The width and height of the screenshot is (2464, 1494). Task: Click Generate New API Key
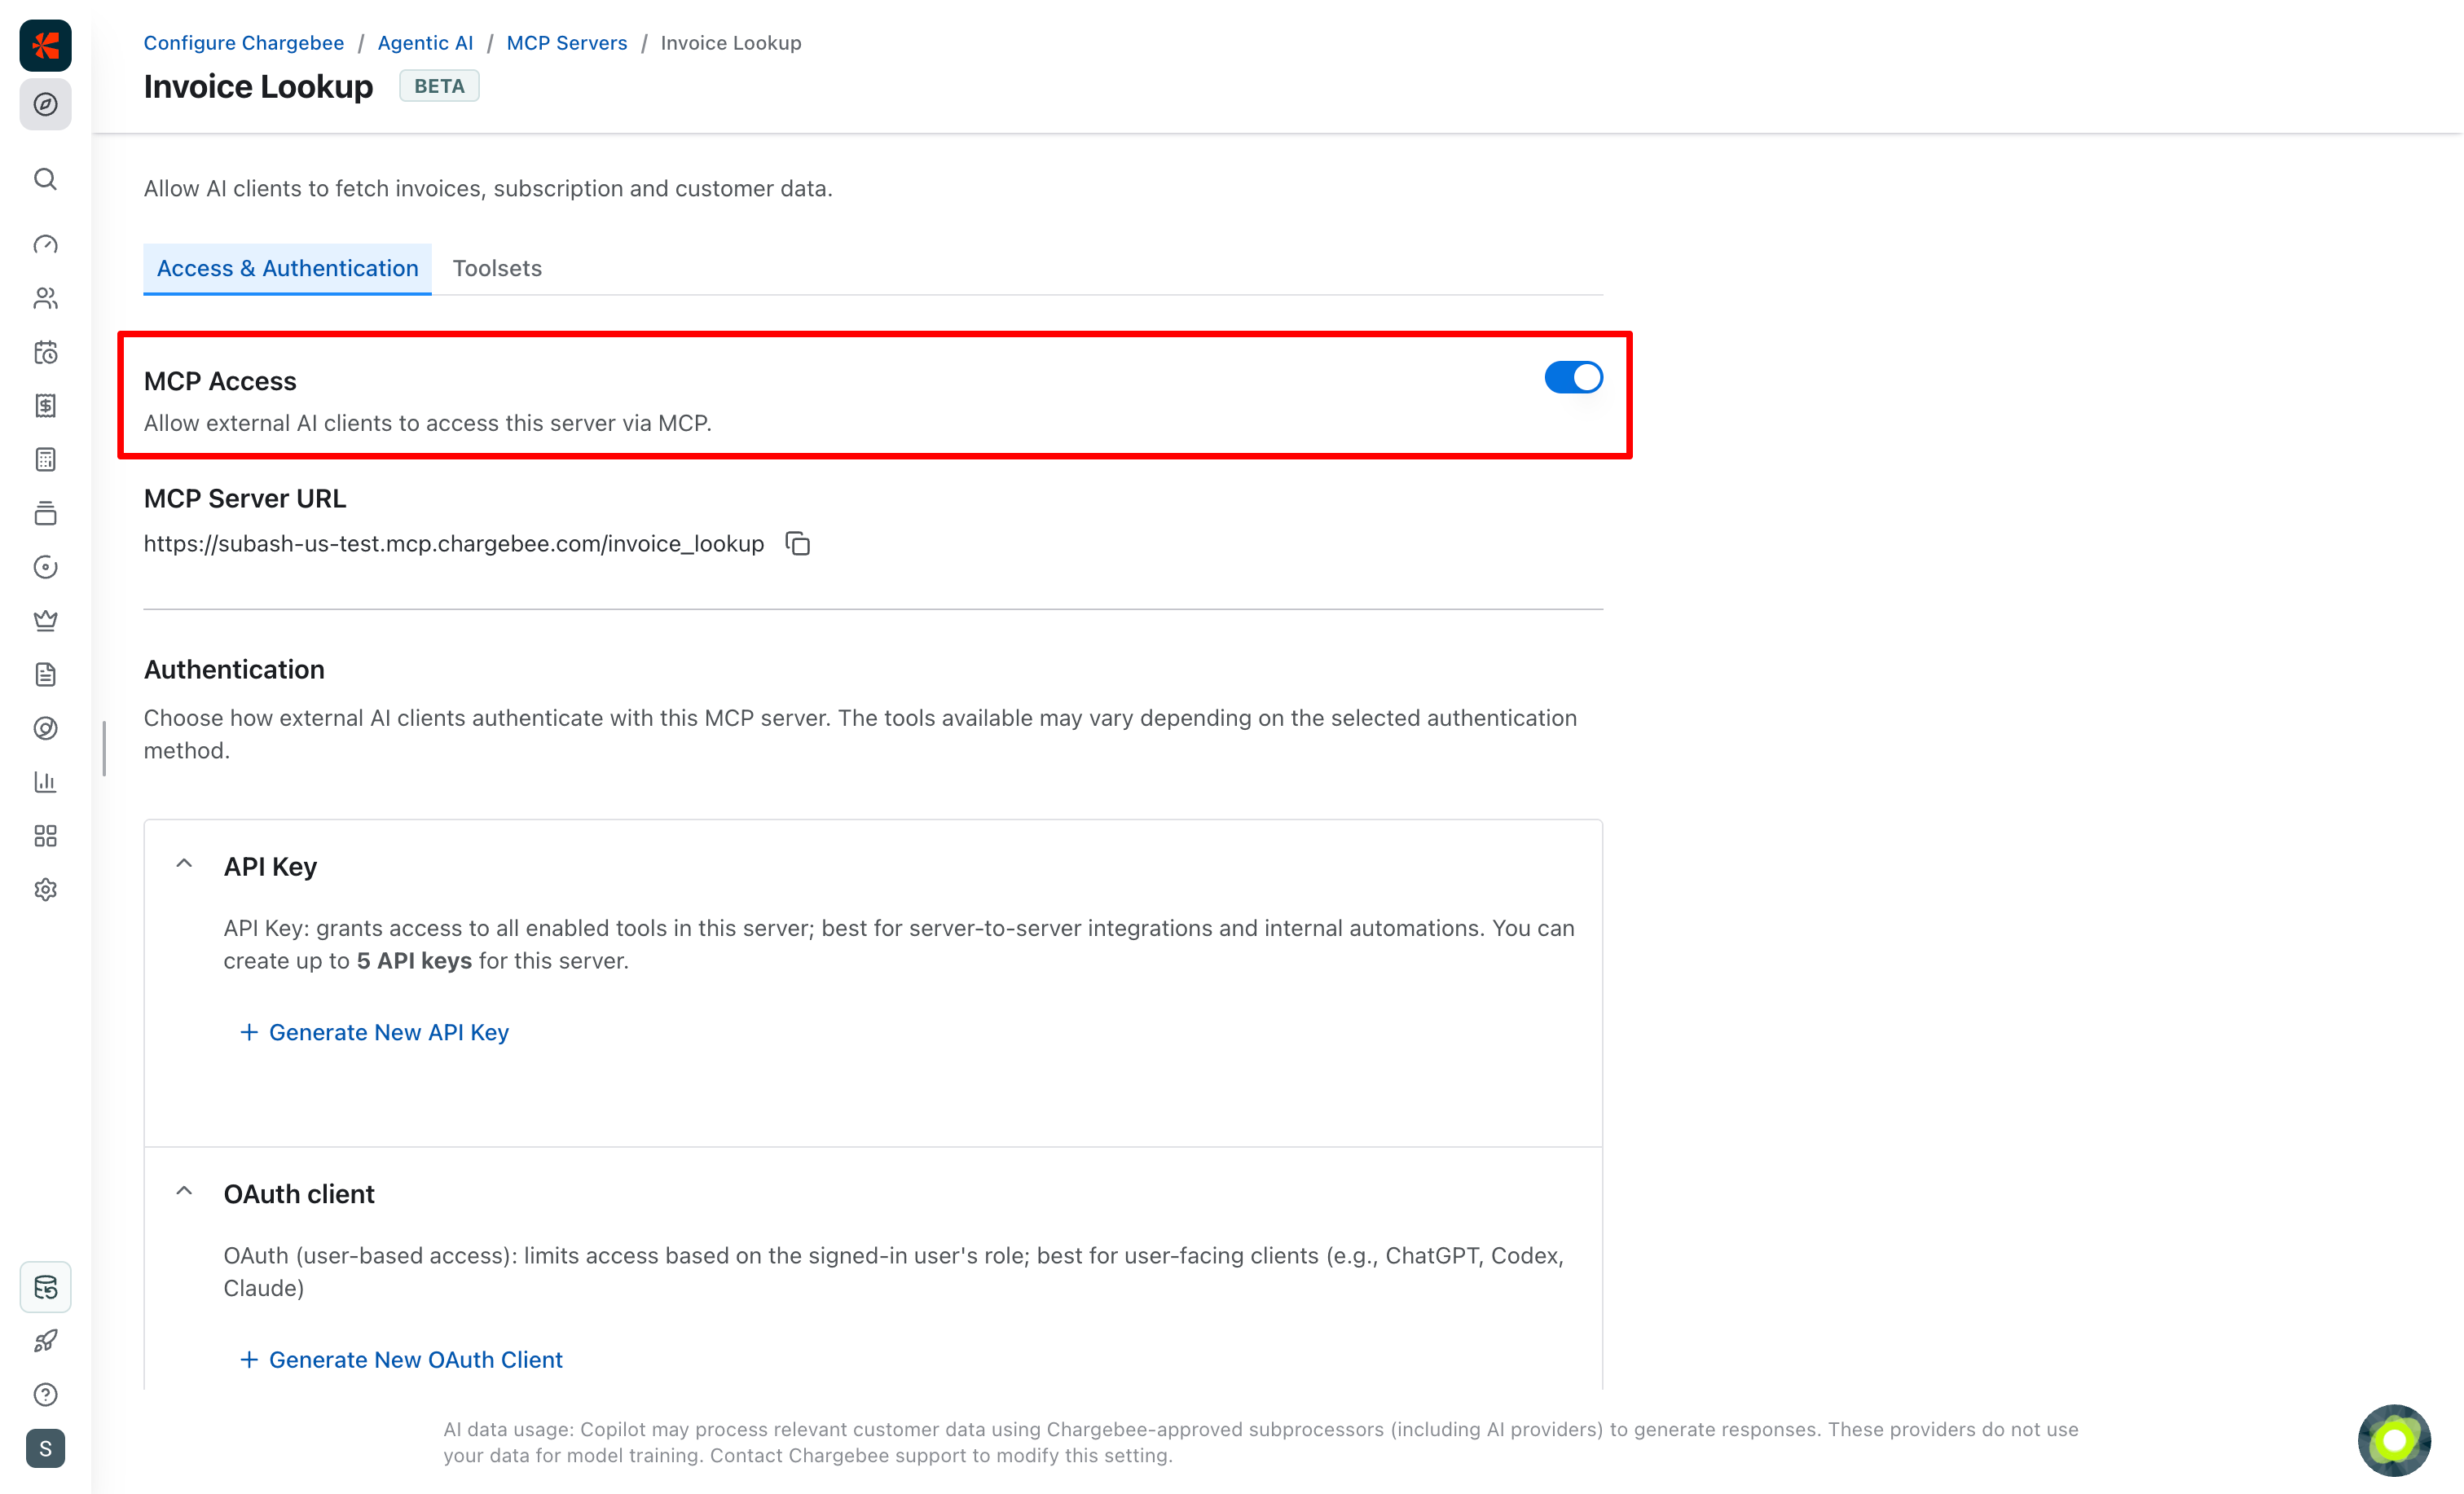pyautogui.click(x=374, y=1032)
